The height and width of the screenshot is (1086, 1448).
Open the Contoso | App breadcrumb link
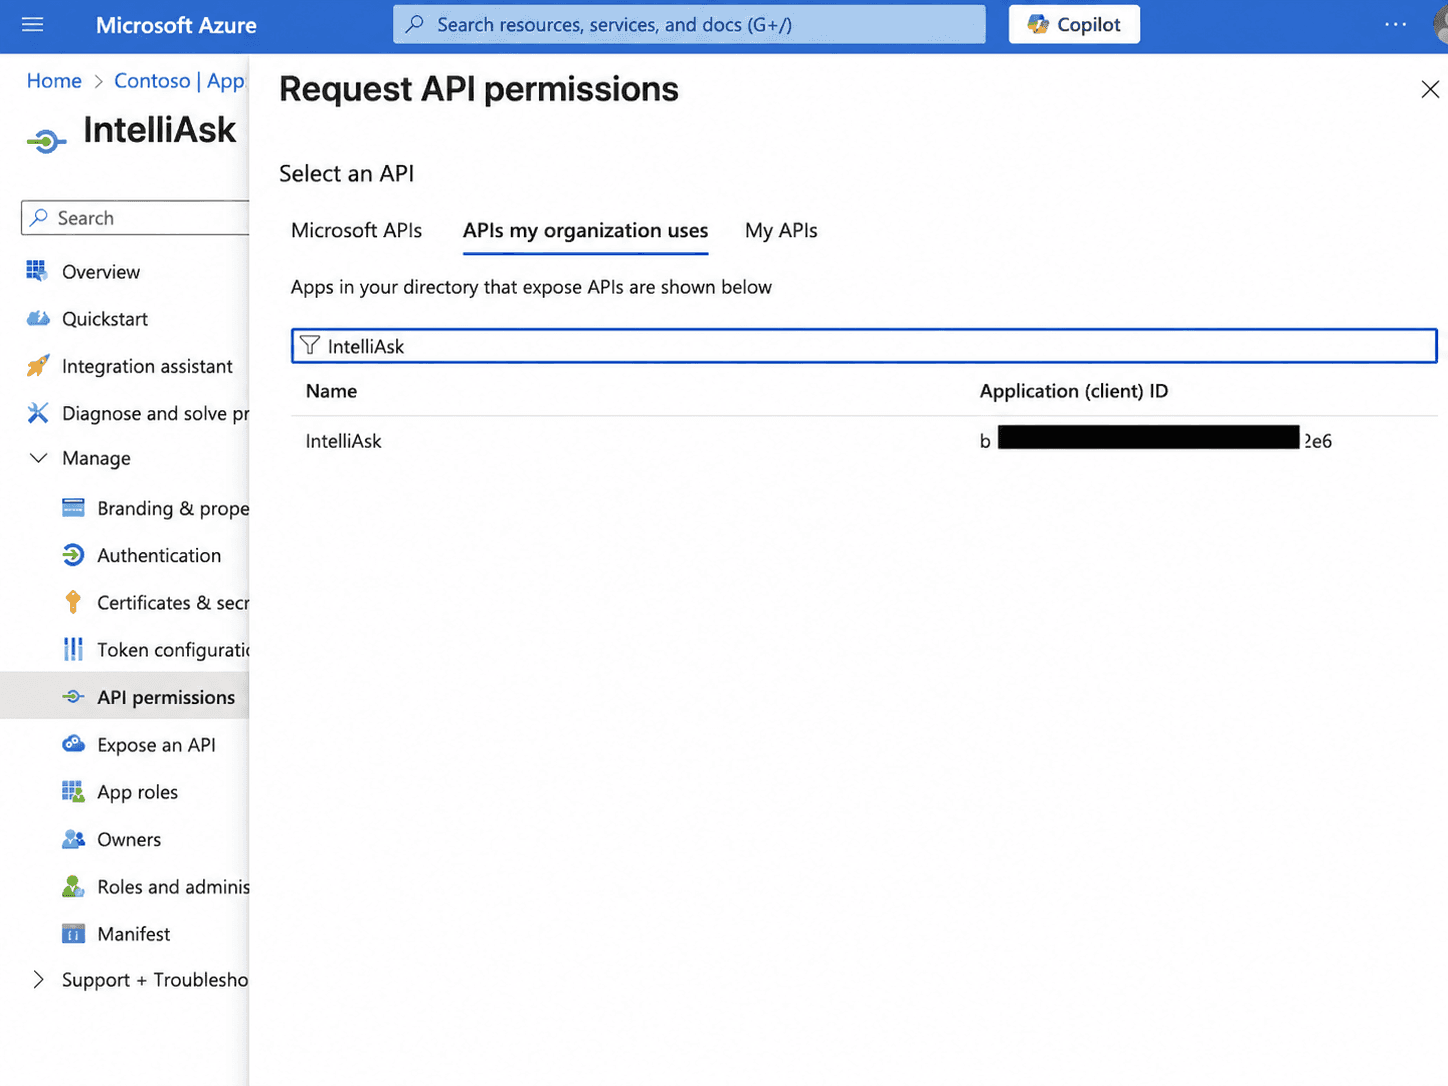[x=179, y=81]
